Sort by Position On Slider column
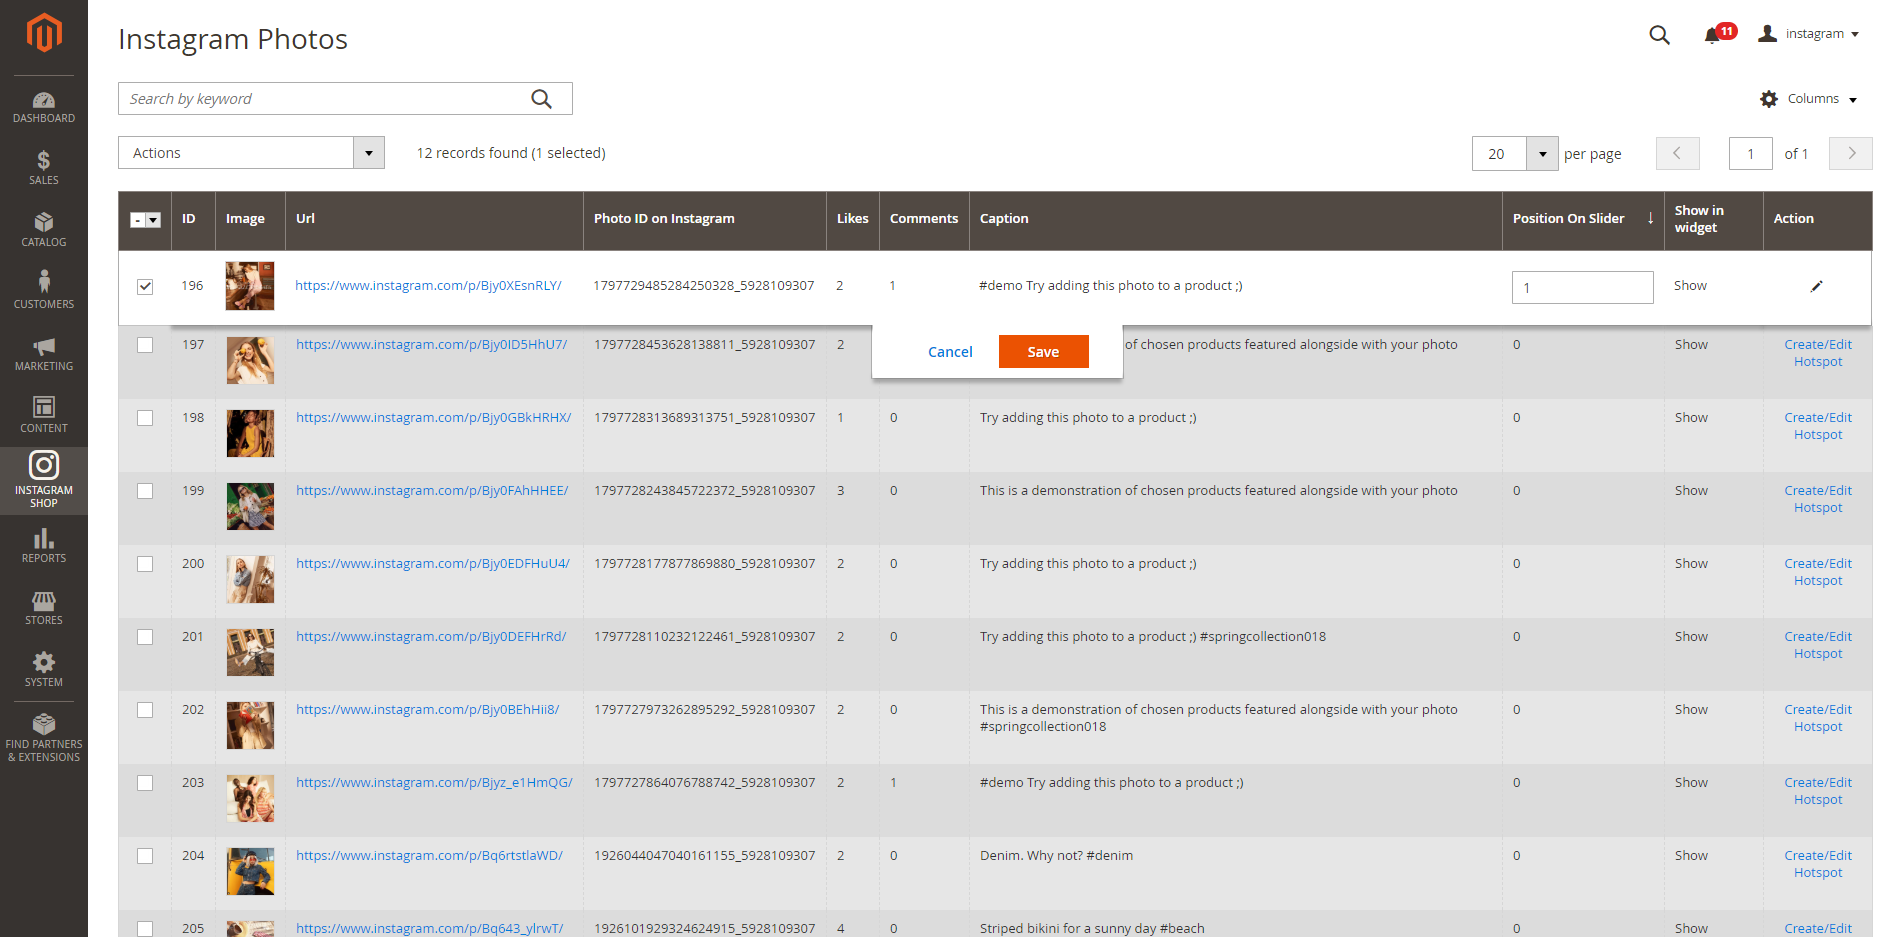The height and width of the screenshot is (937, 1902). [x=1583, y=219]
